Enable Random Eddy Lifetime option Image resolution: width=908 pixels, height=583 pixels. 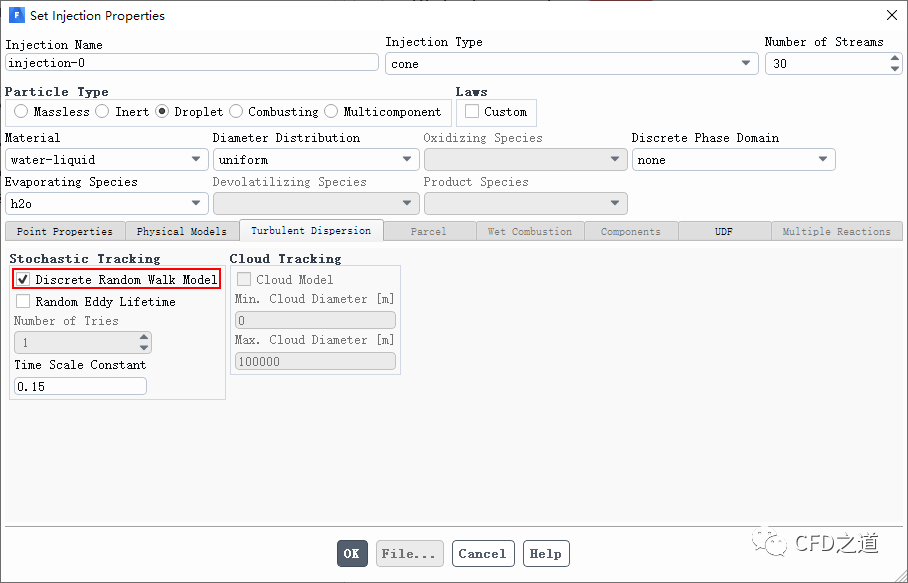[23, 301]
